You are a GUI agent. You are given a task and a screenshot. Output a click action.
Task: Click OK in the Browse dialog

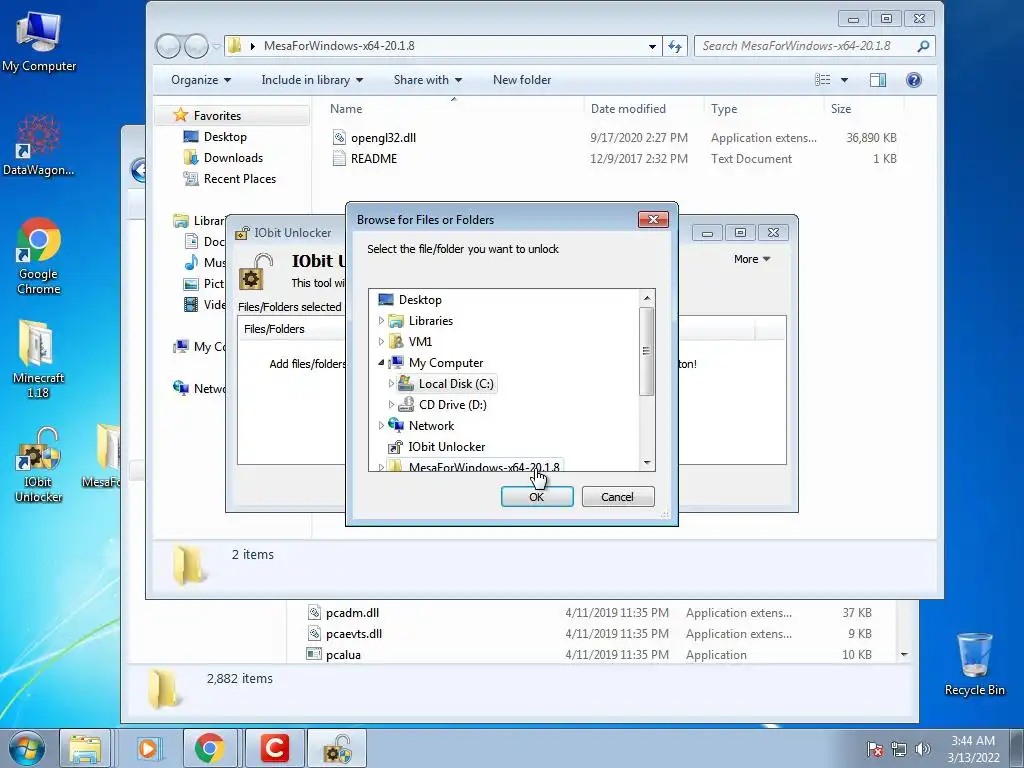[537, 496]
